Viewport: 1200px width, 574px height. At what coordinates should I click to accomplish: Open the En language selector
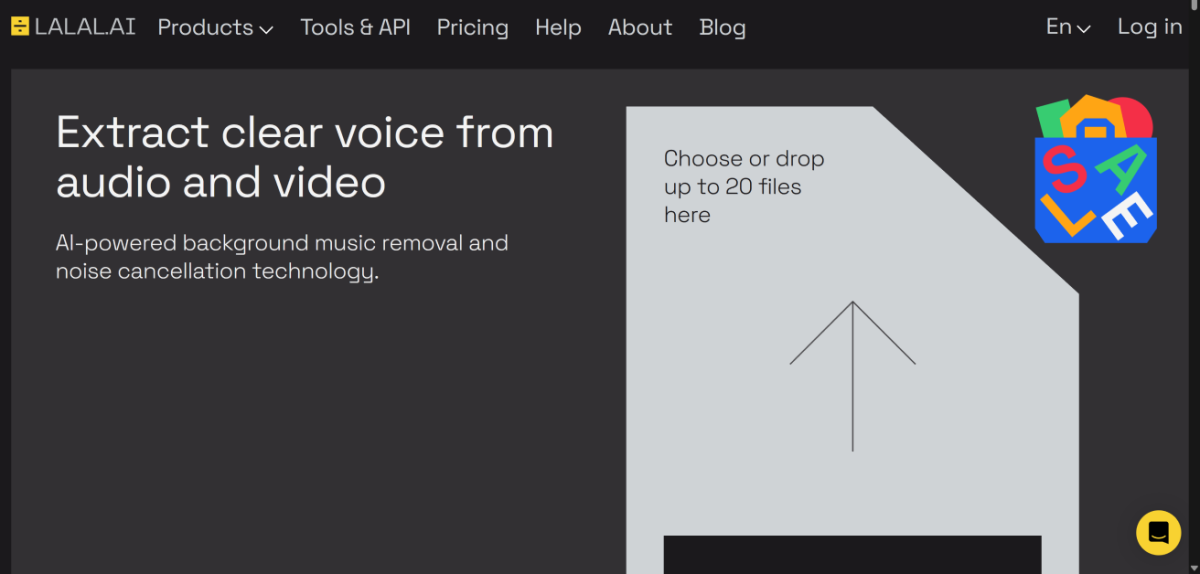click(1059, 27)
